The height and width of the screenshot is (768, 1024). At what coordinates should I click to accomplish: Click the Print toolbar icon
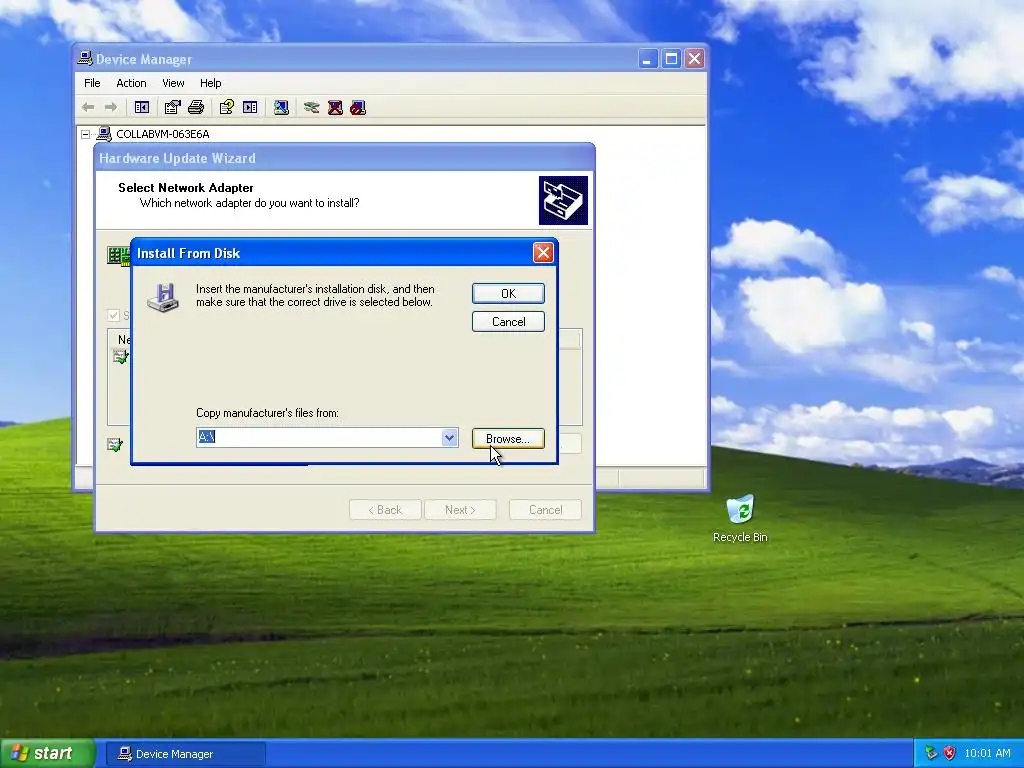click(x=196, y=107)
